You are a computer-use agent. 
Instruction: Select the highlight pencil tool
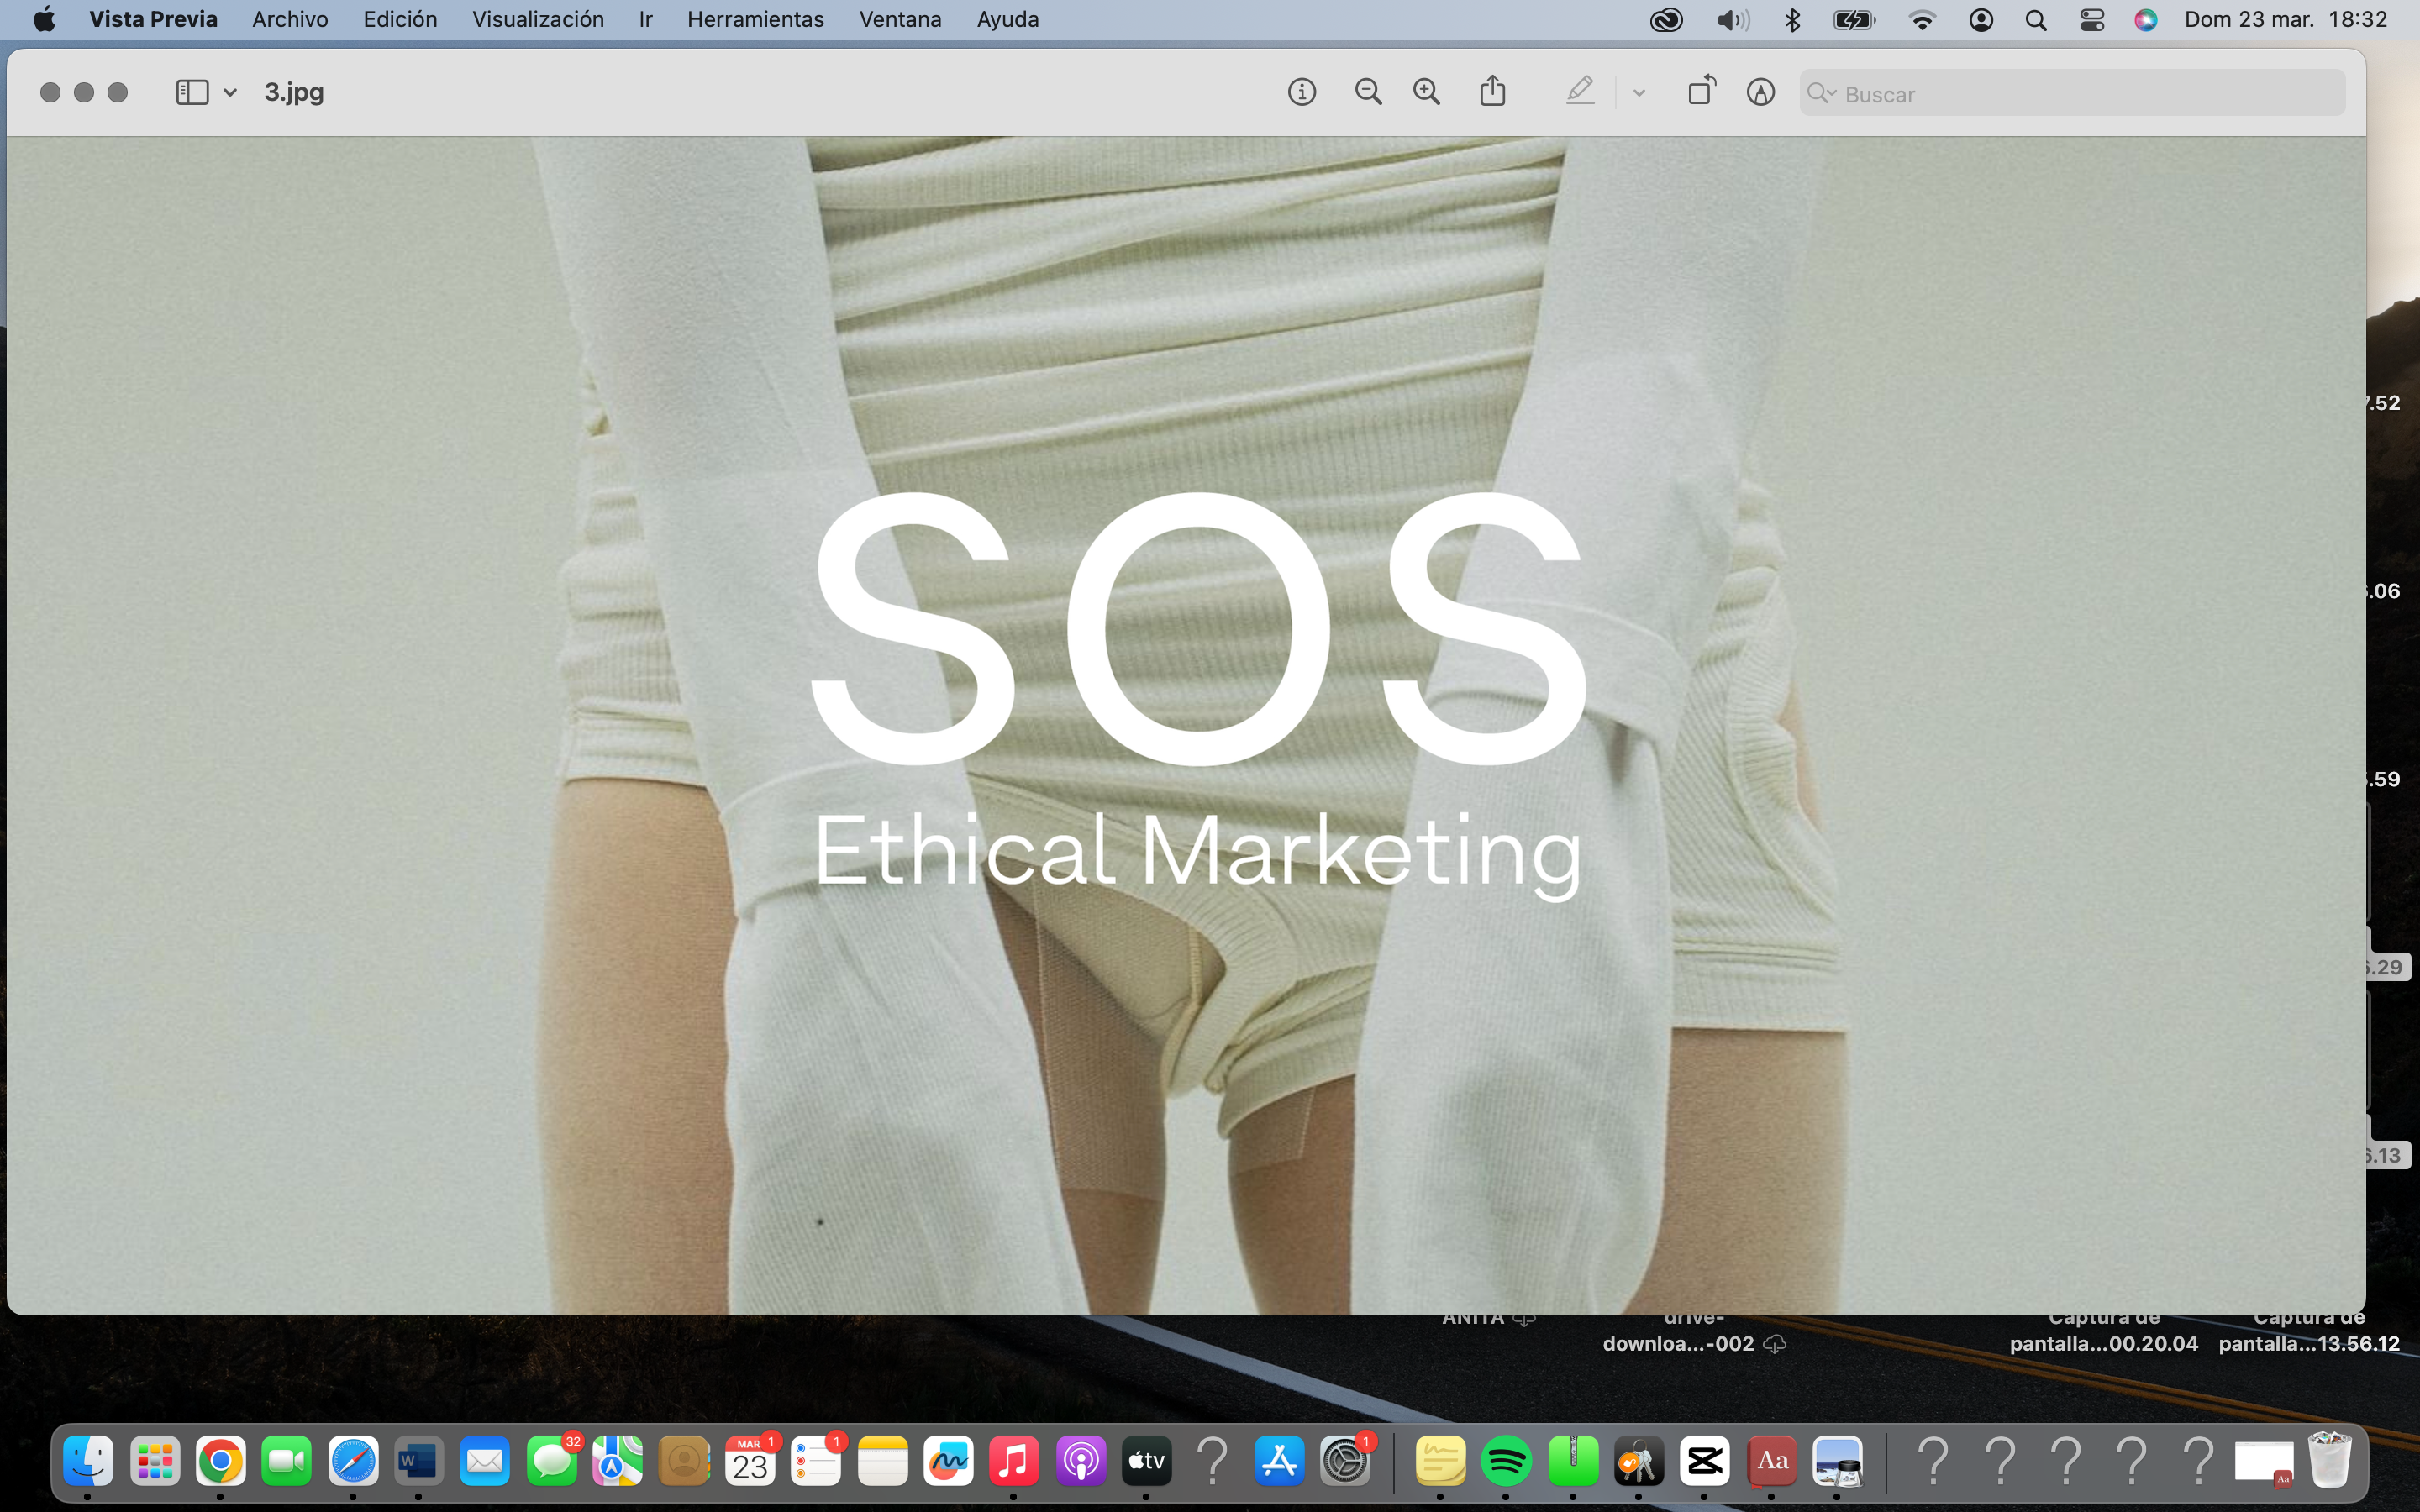pyautogui.click(x=1579, y=91)
